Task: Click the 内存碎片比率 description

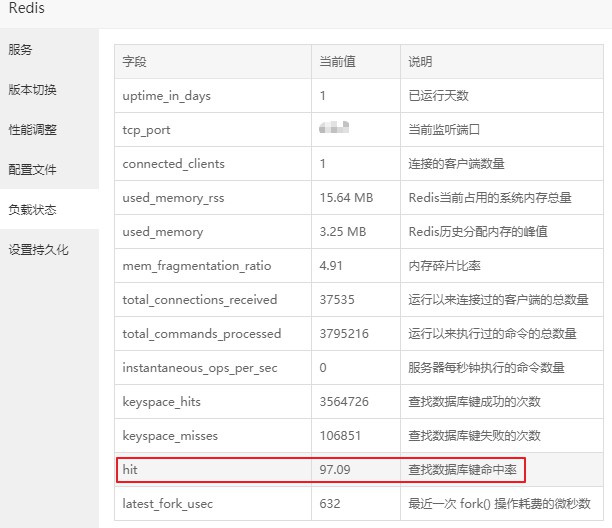Action: 444,266
